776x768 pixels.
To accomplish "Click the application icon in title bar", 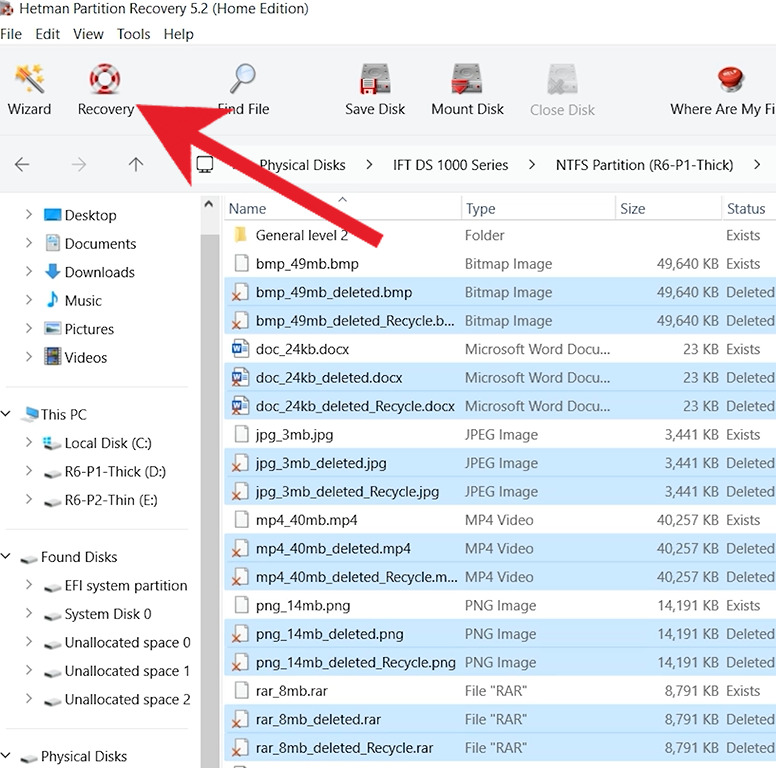I will click(x=6, y=8).
